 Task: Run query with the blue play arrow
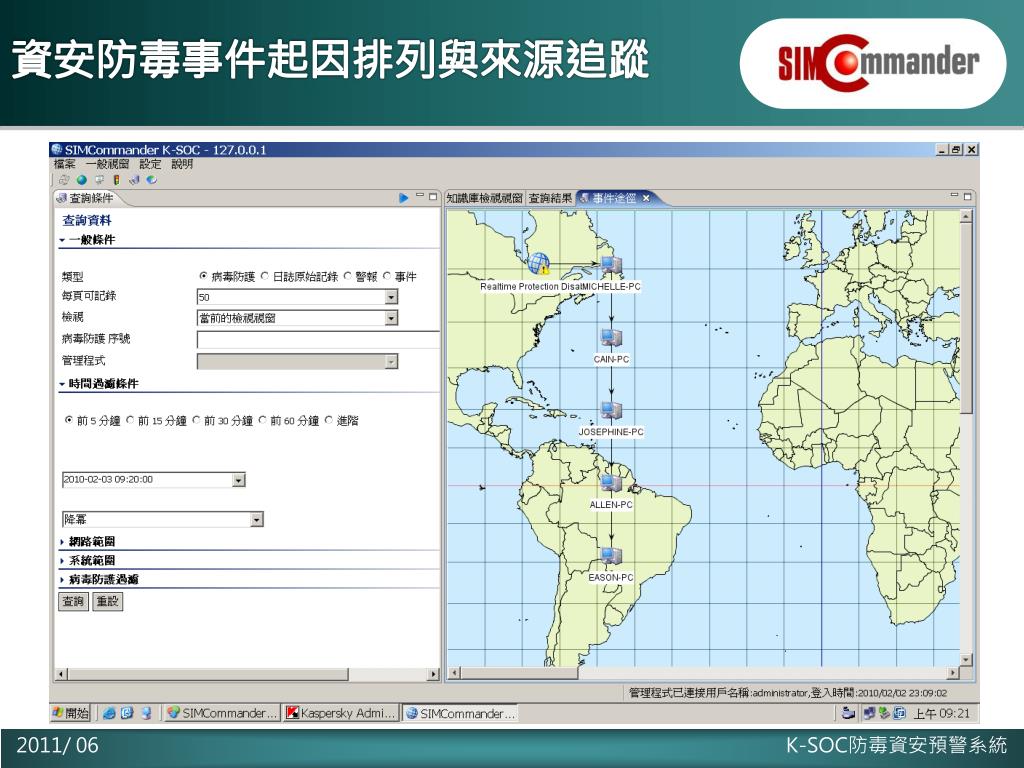[404, 198]
